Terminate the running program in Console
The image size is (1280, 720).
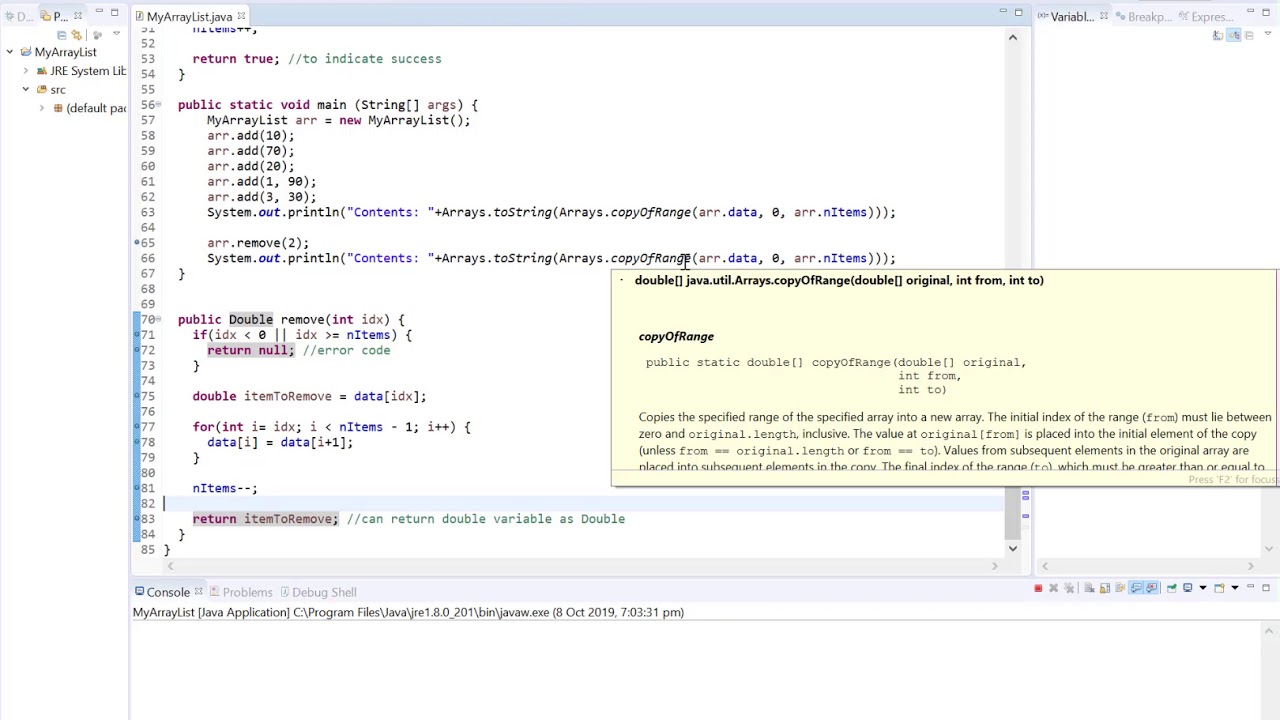pos(1038,588)
